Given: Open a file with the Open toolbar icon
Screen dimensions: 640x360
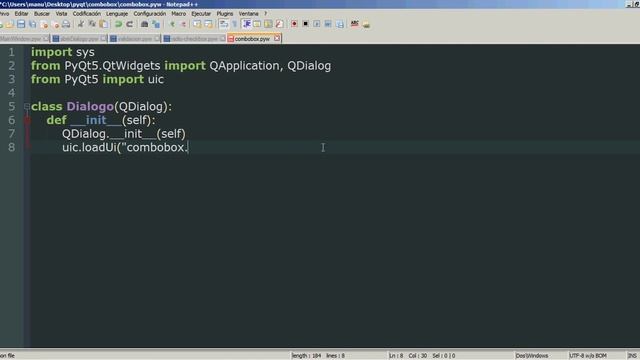Looking at the screenshot, I should point(9,24).
